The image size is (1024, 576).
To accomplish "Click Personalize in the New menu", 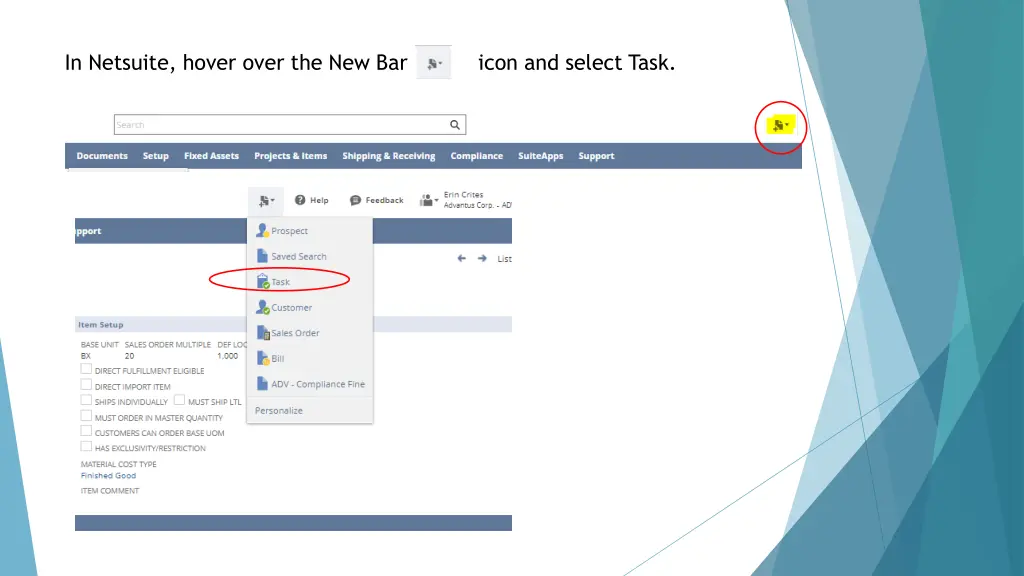I will tap(279, 410).
